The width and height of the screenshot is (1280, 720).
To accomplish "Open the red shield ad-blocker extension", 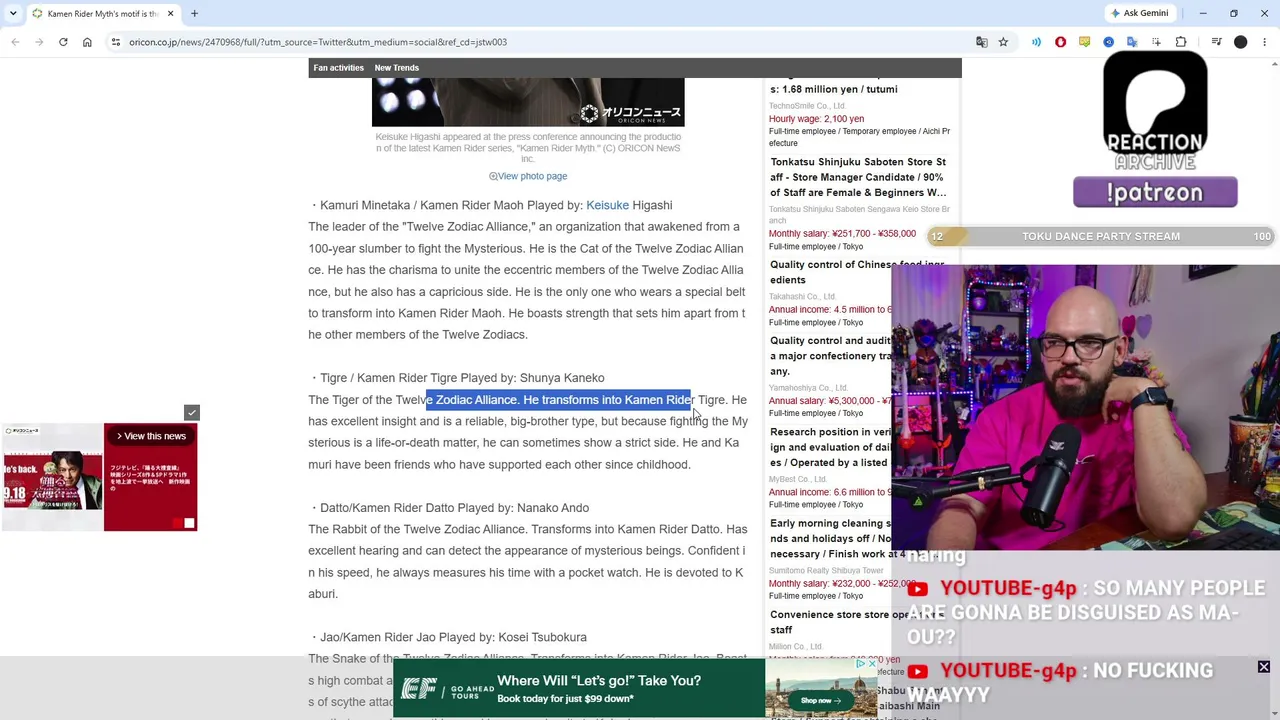I will tap(1060, 42).
